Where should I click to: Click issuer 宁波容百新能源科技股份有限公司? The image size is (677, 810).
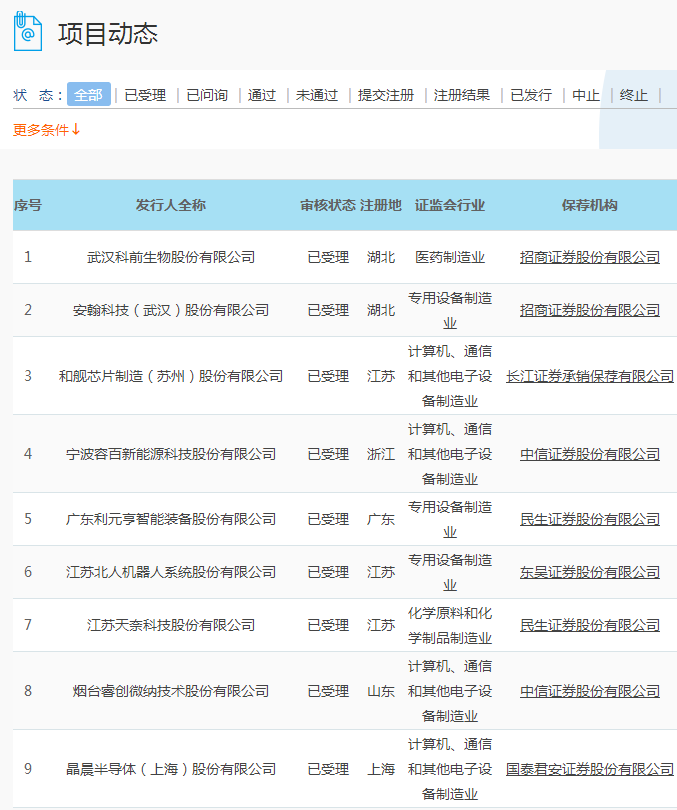coord(171,454)
